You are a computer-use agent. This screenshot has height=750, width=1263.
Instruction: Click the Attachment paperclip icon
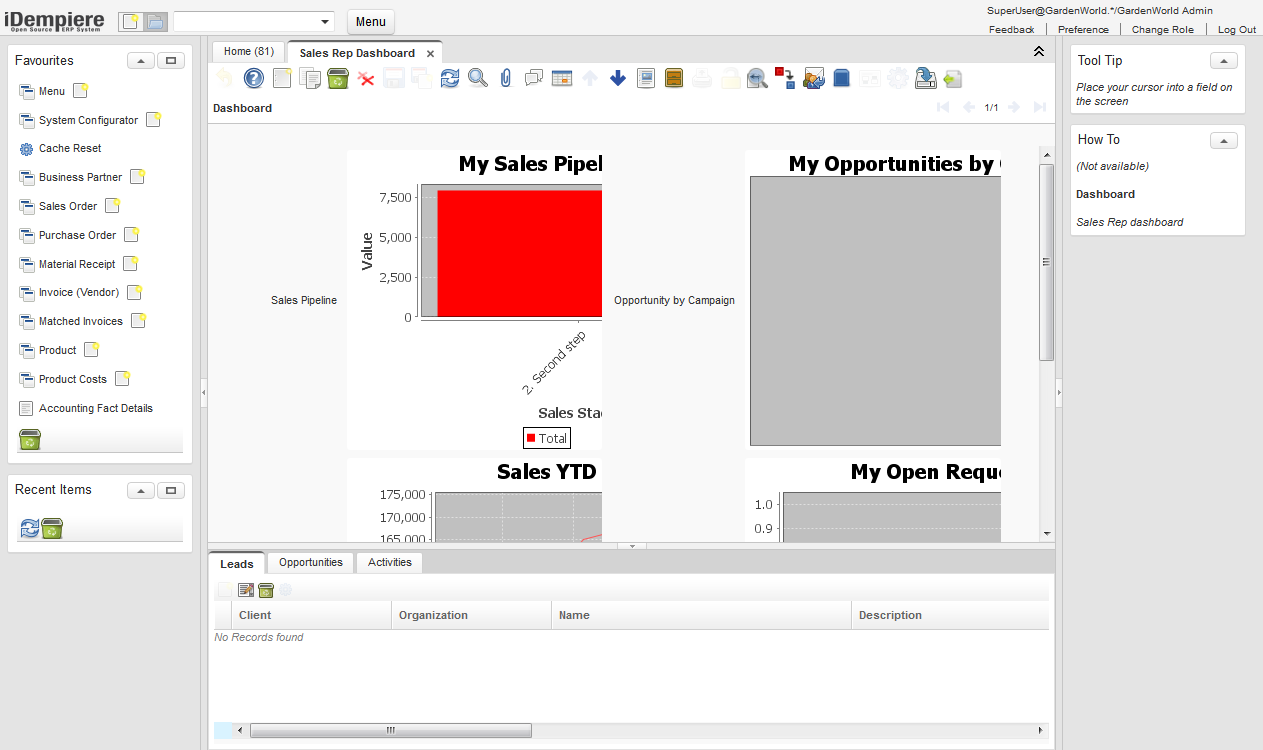[506, 78]
